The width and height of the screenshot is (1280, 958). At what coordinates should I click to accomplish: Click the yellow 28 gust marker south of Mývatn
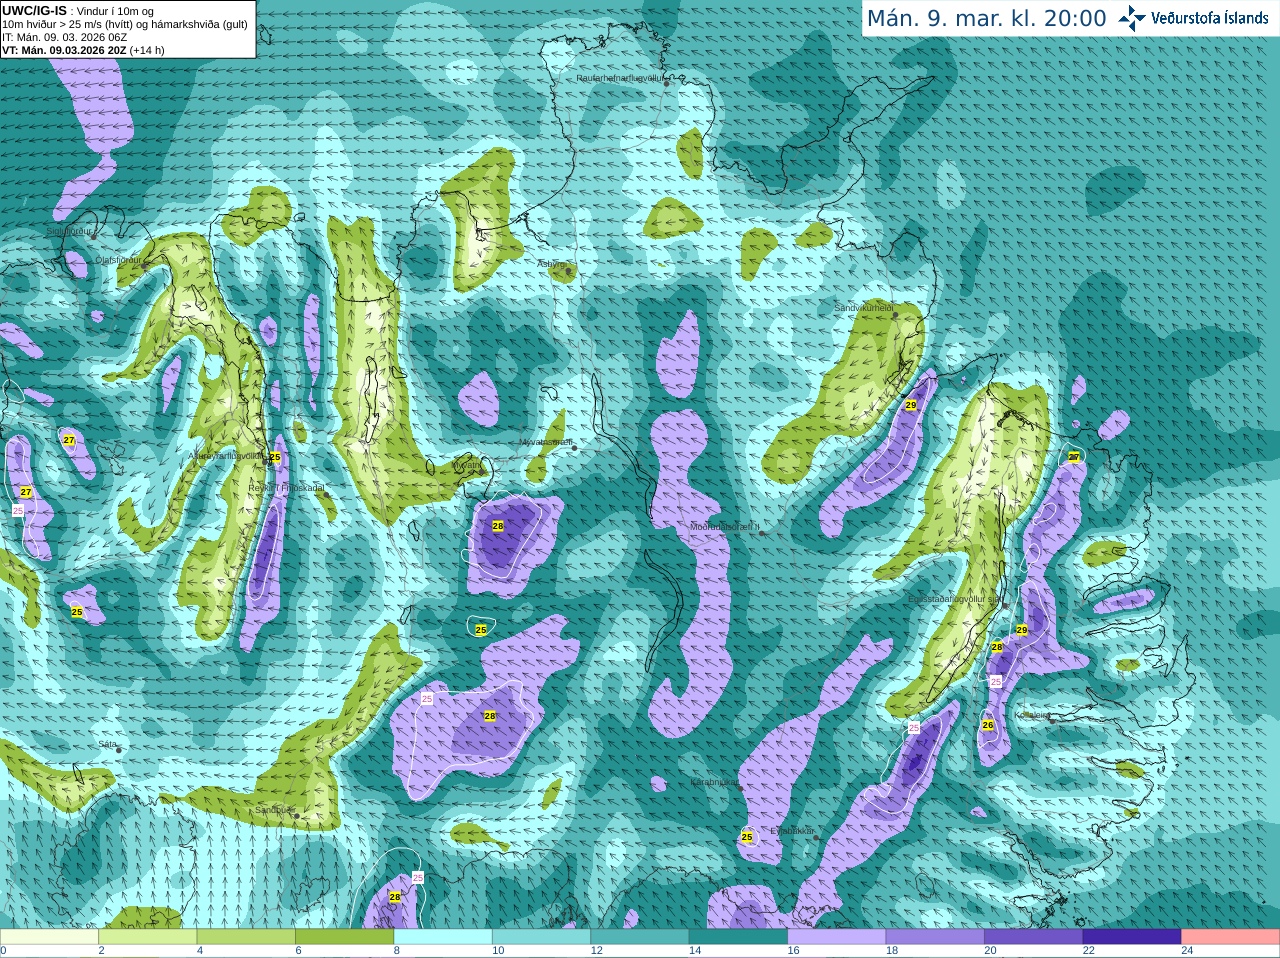498,525
